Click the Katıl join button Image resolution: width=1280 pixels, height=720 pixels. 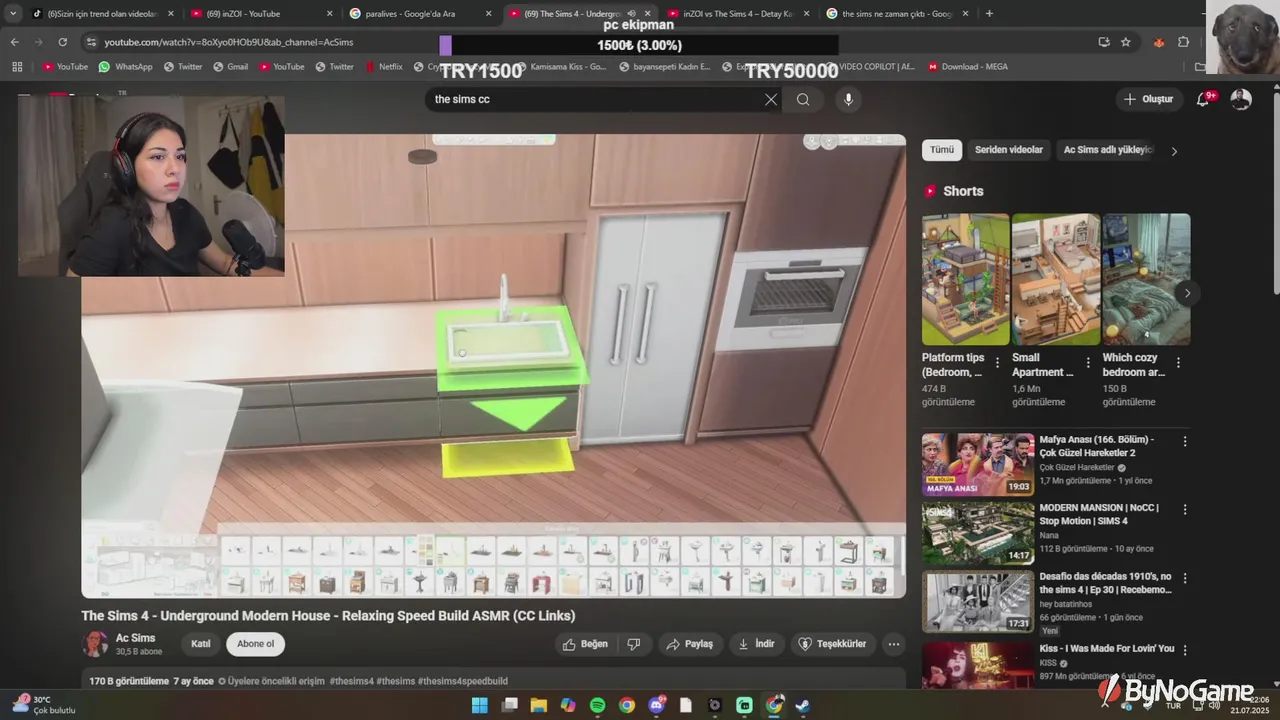click(x=201, y=644)
